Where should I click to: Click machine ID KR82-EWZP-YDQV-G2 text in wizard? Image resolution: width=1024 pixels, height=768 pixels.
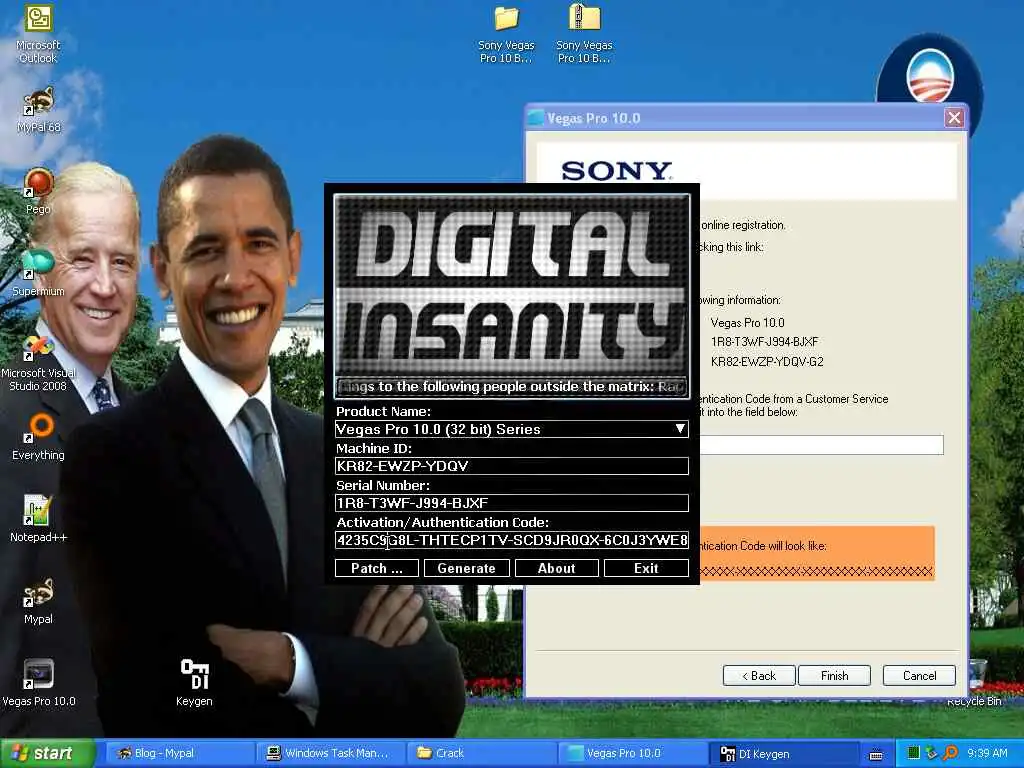767,362
